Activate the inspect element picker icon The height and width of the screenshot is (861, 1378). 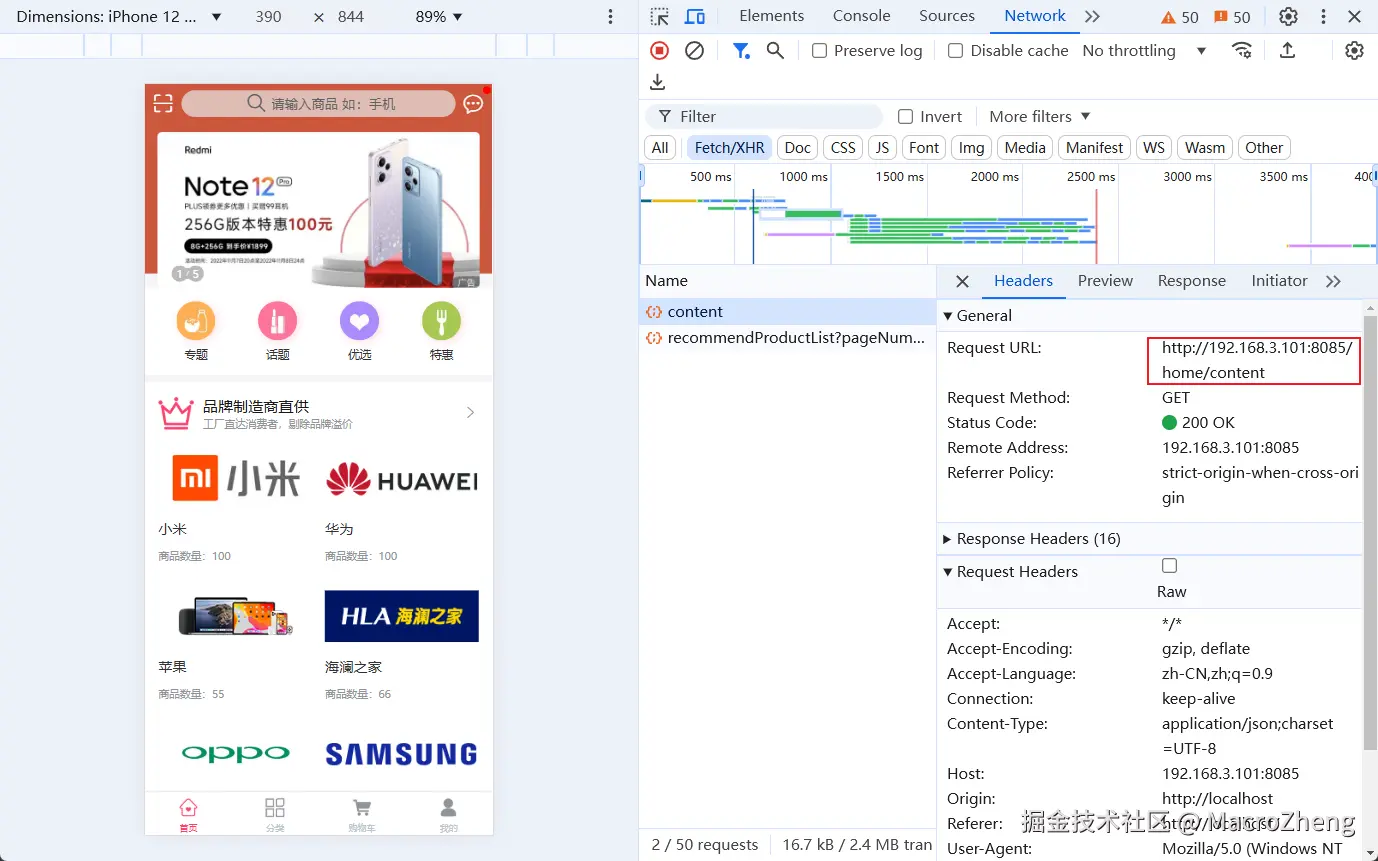point(659,17)
